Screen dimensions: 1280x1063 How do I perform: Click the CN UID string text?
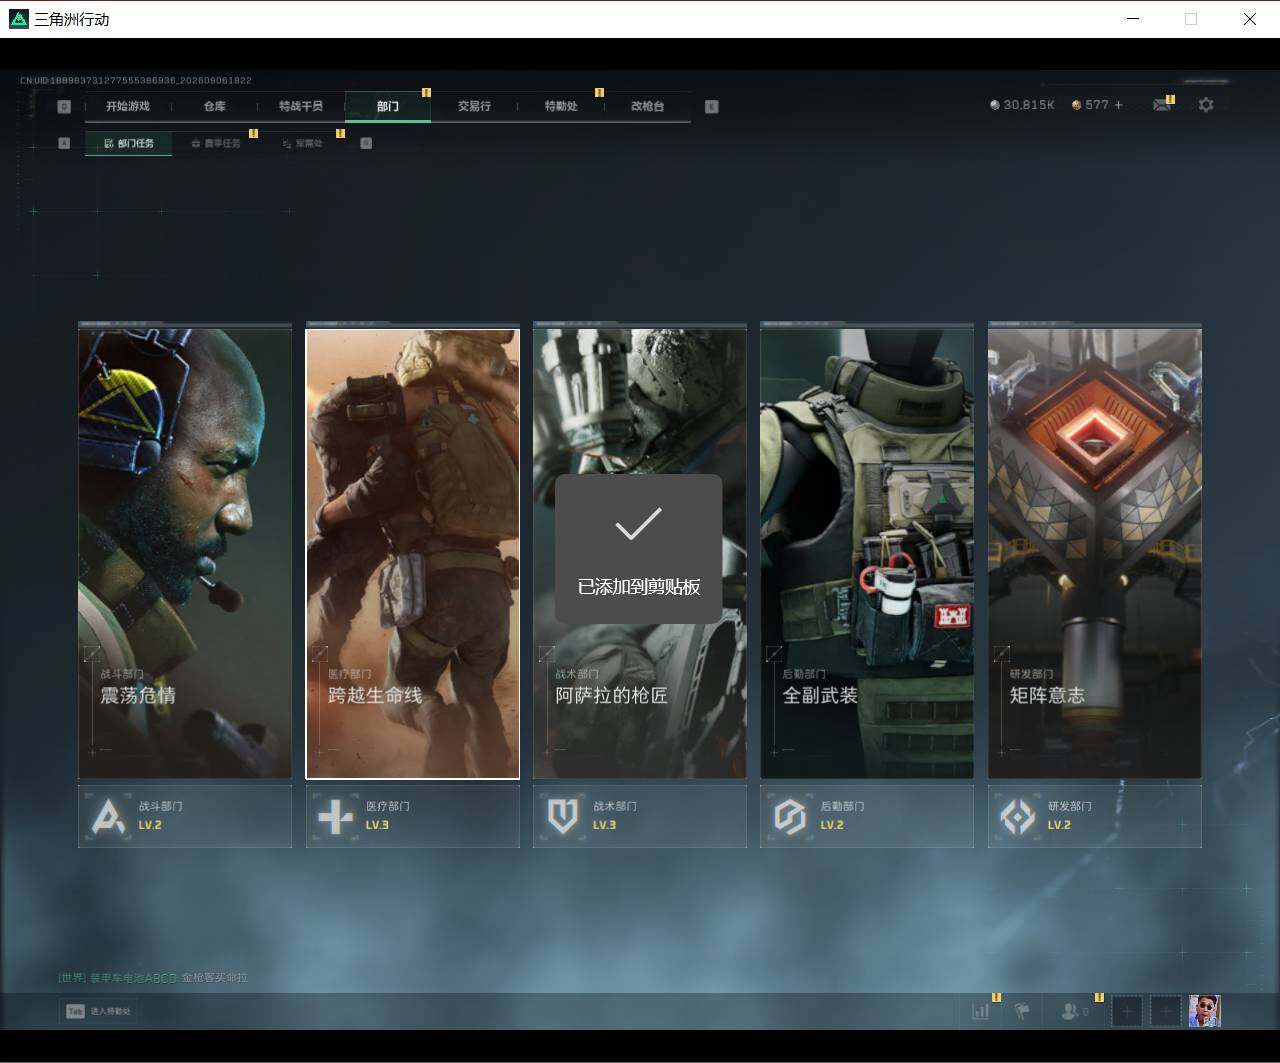(136, 80)
